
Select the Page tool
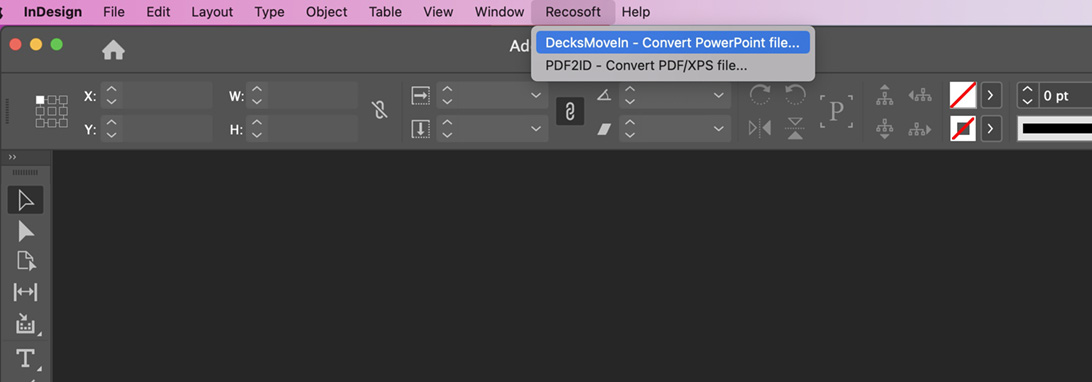tap(26, 261)
